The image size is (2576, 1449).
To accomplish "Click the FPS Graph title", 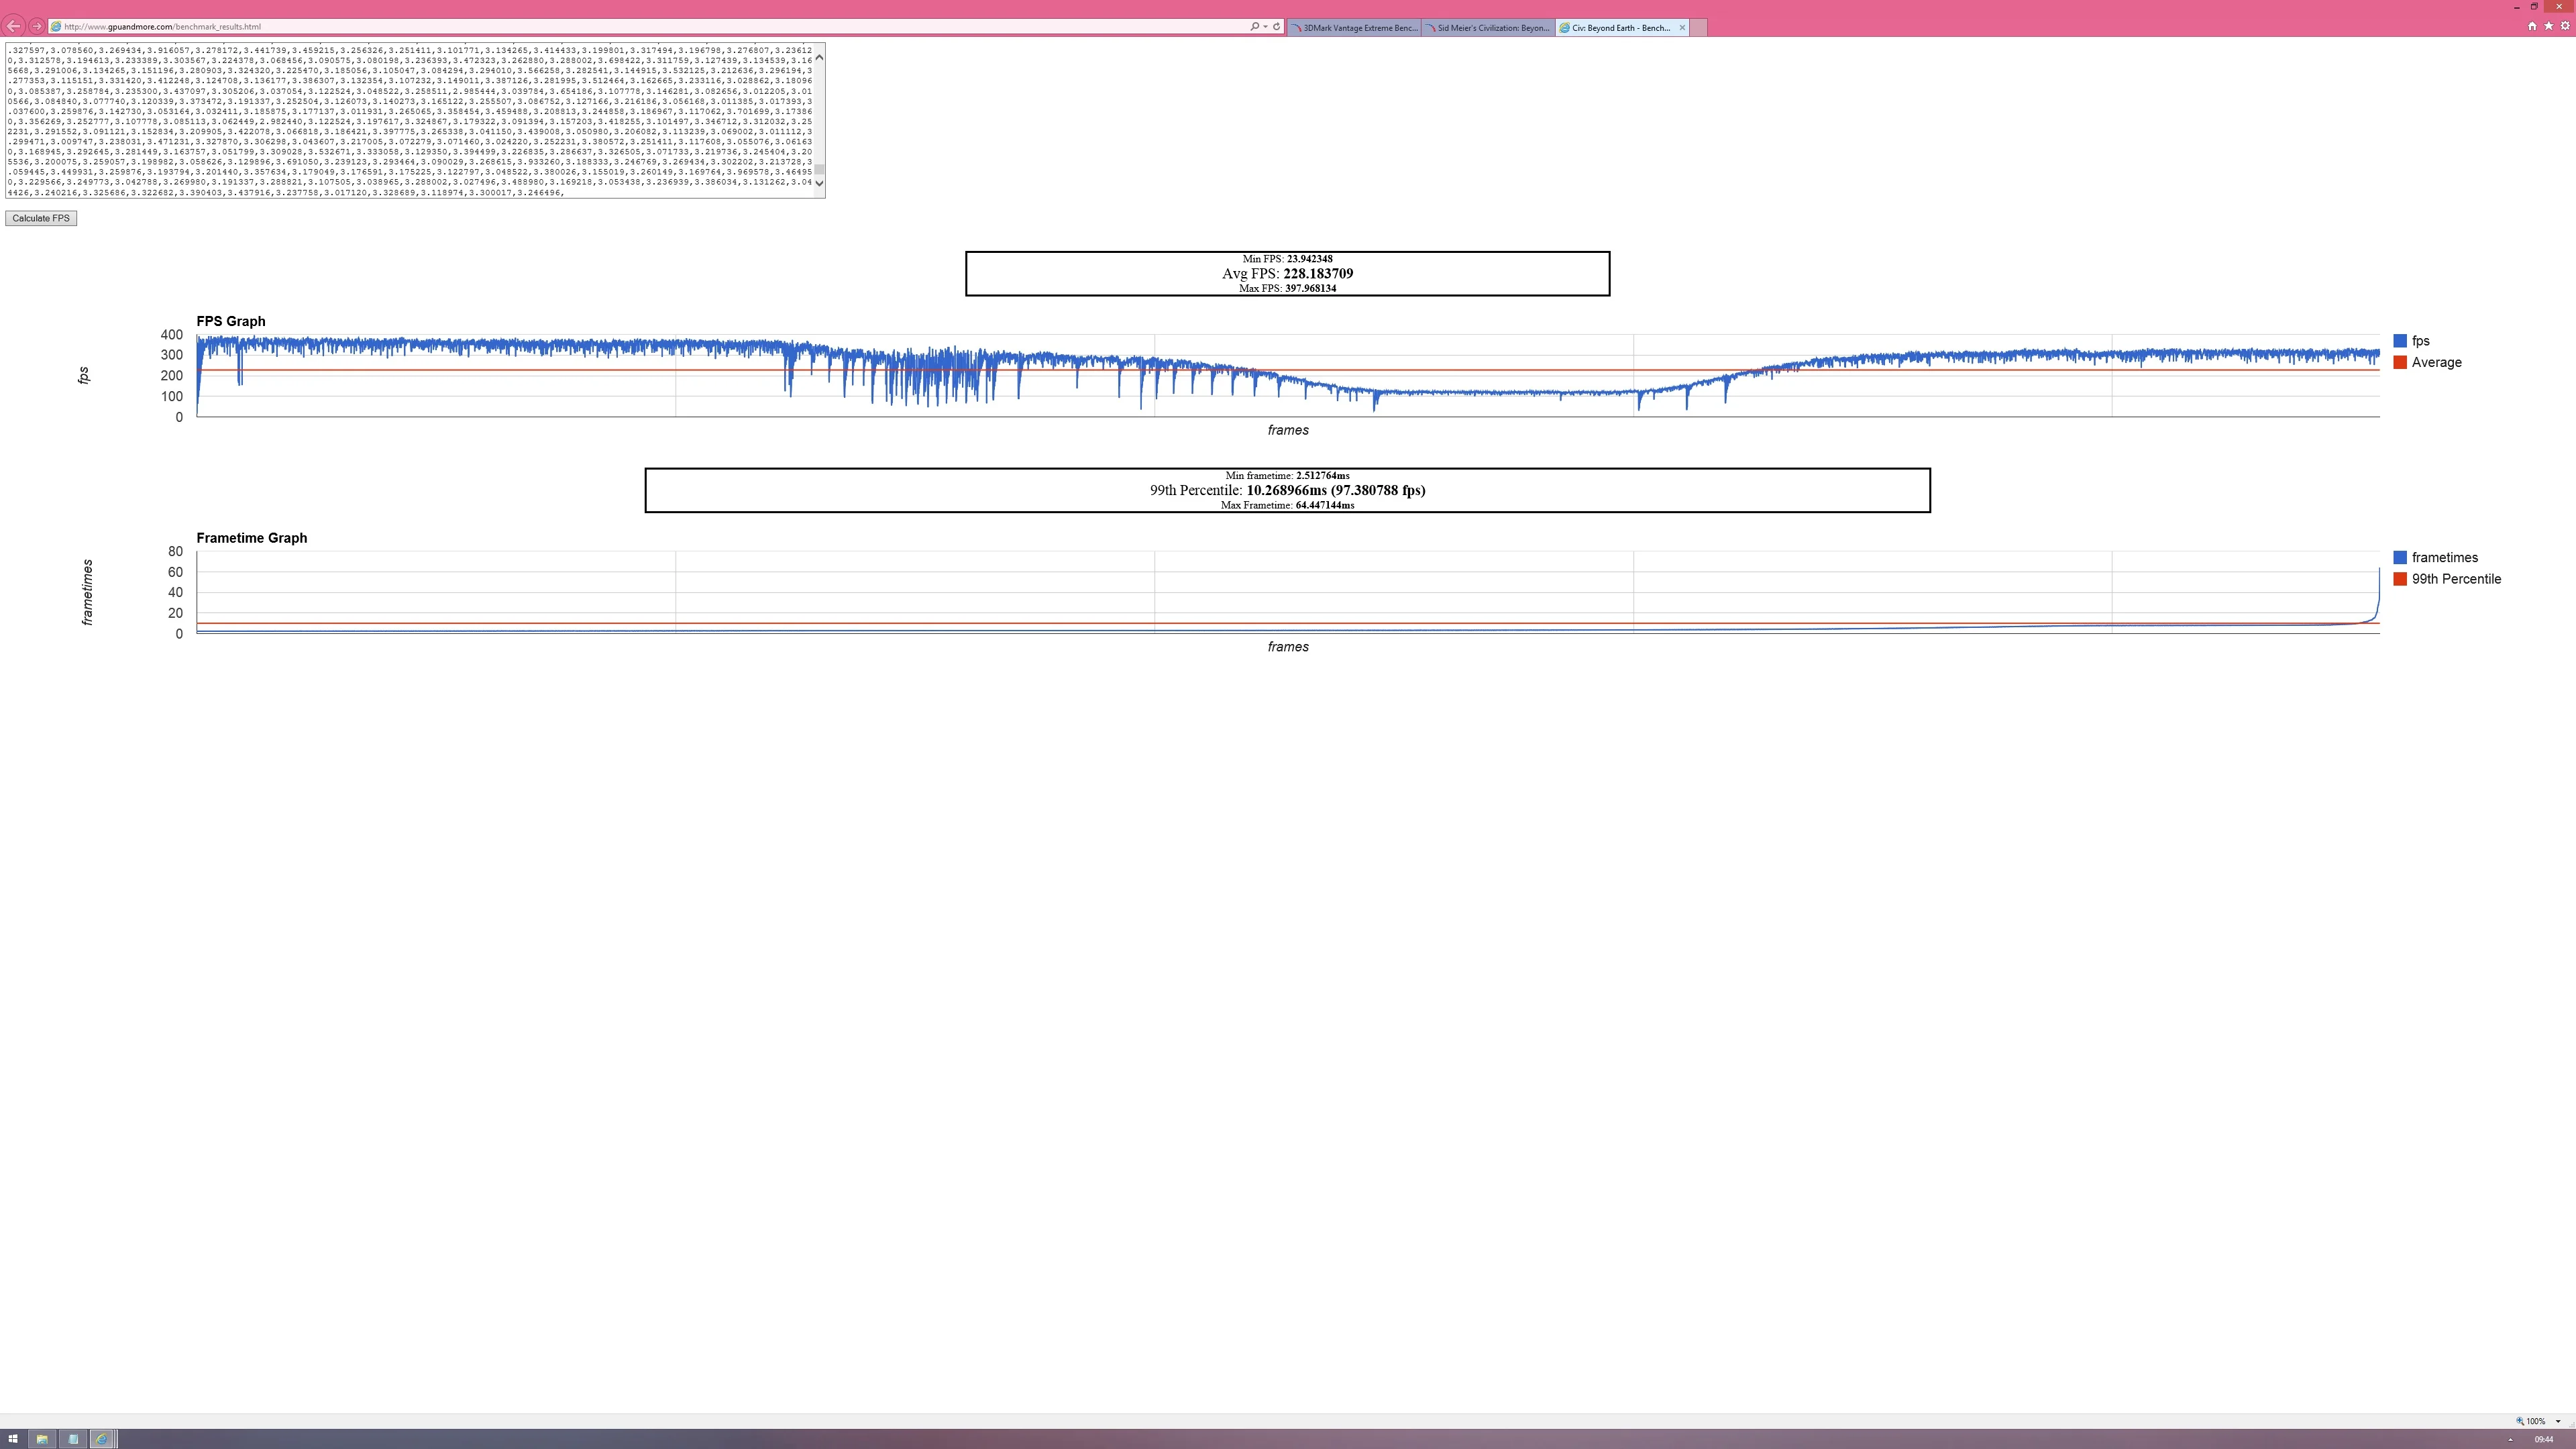I will point(231,321).
